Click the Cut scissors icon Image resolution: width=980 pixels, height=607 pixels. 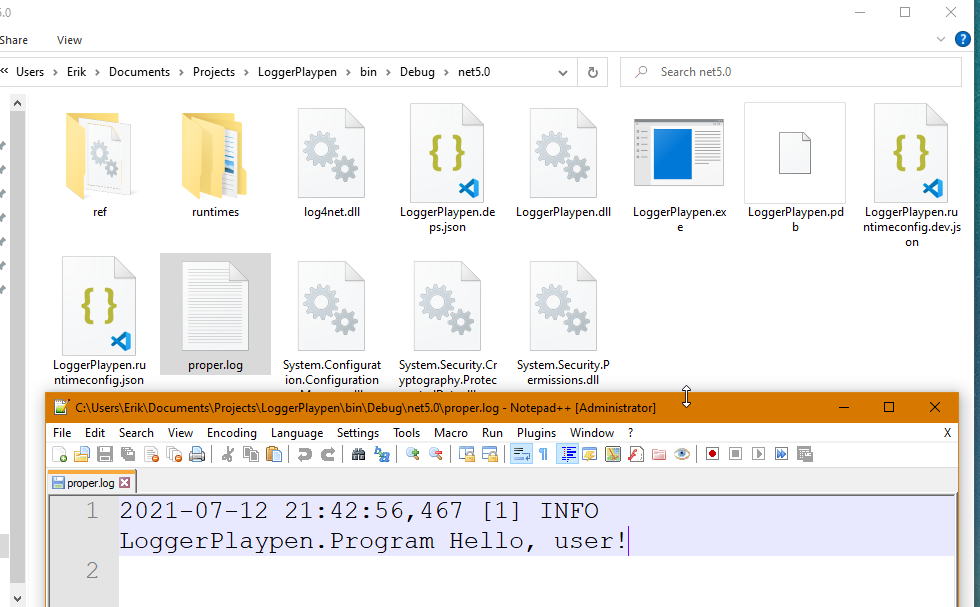(x=227, y=454)
